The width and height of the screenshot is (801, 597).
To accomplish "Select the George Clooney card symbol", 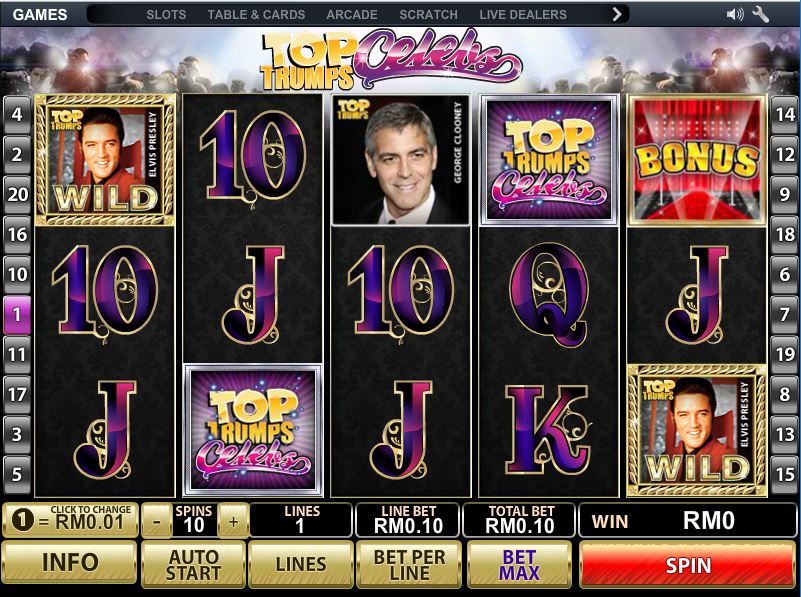I will pos(400,160).
